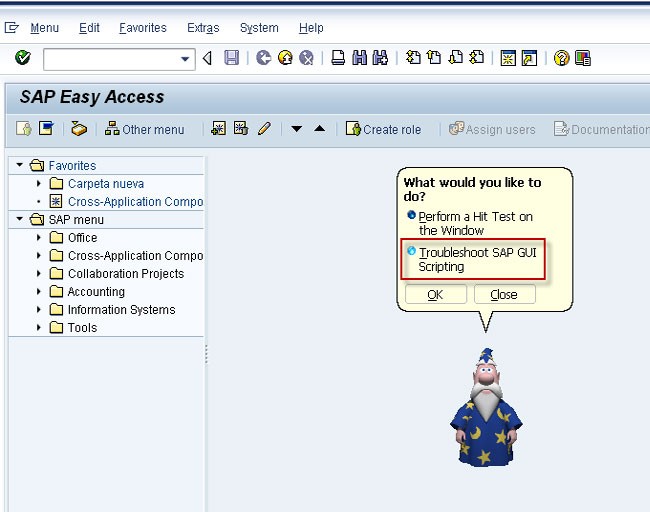Click the Other menu button
The width and height of the screenshot is (650, 512).
click(x=144, y=129)
